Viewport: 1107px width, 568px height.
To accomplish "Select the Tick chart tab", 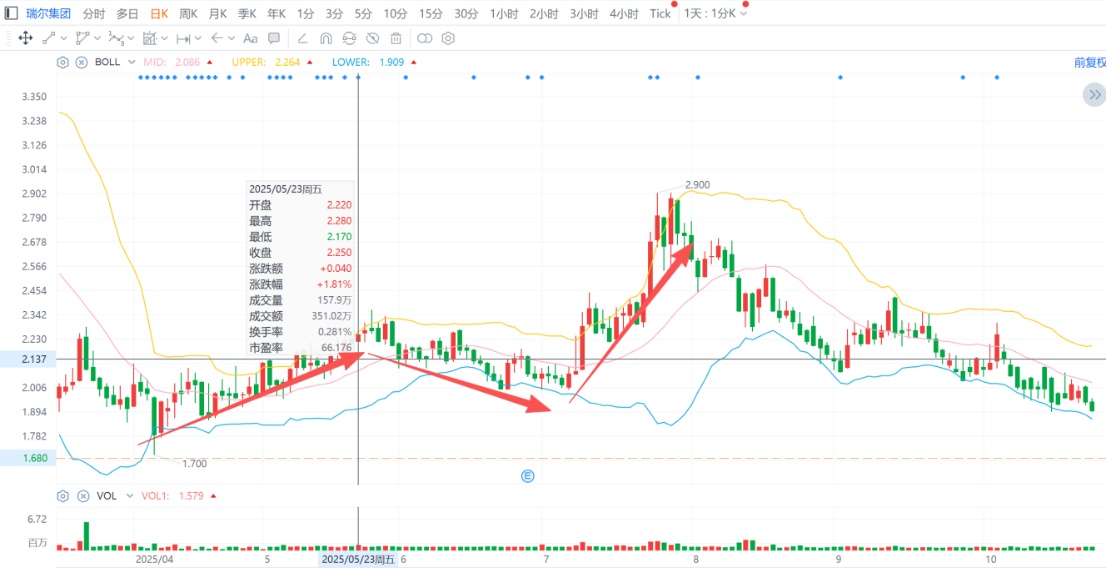I will click(660, 13).
